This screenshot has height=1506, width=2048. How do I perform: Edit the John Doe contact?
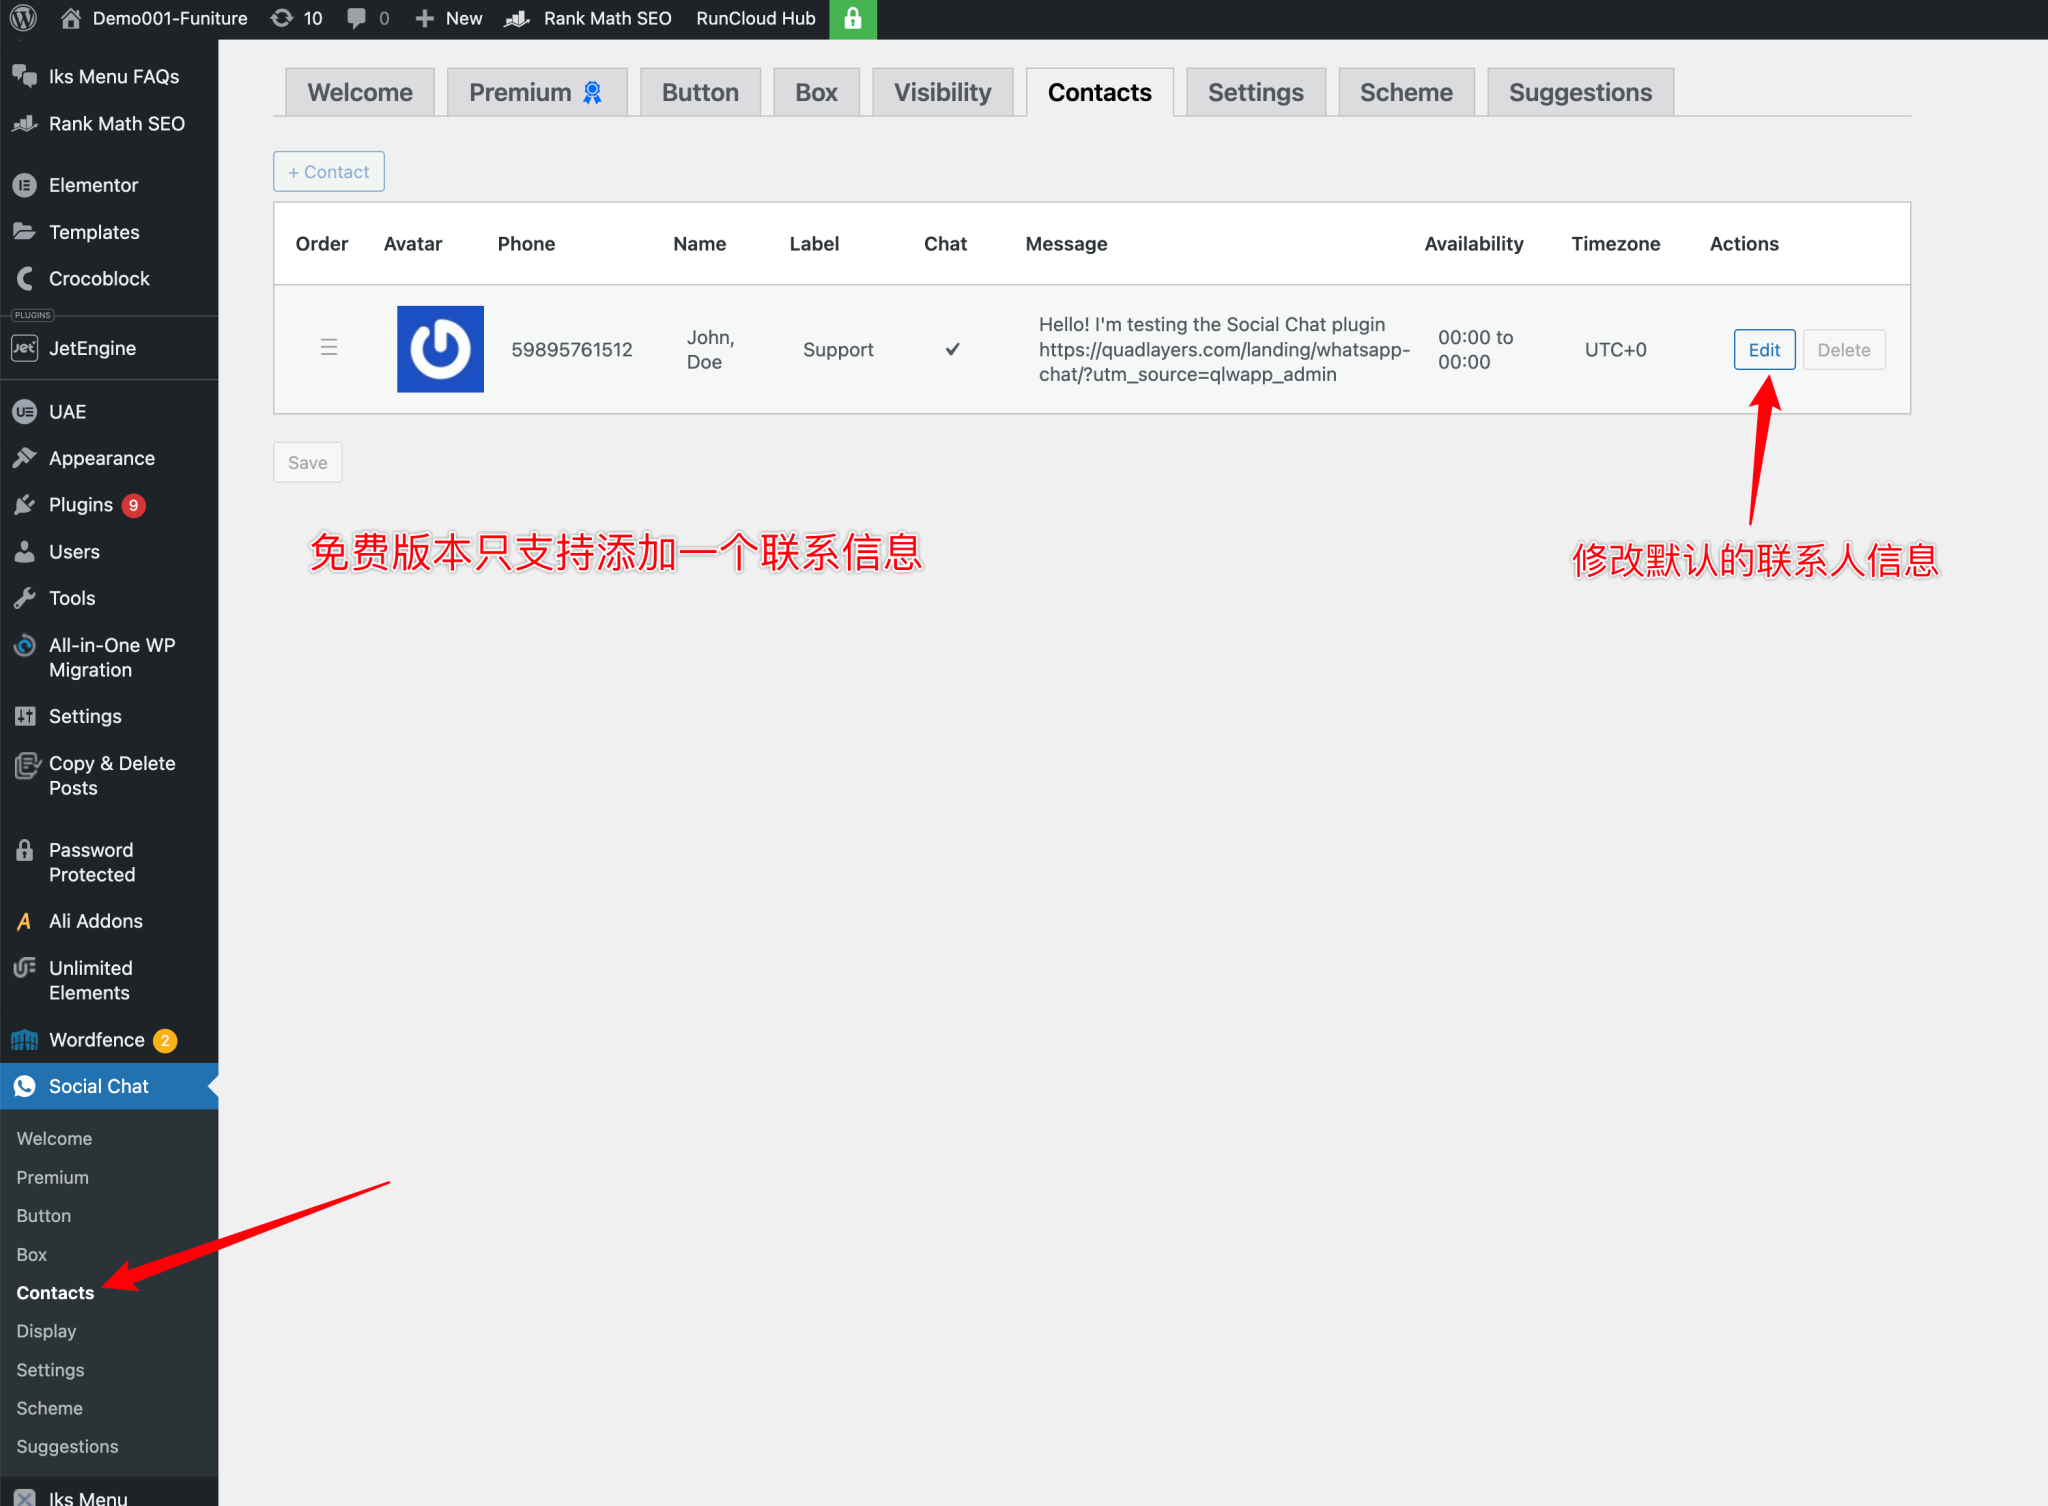click(x=1763, y=349)
